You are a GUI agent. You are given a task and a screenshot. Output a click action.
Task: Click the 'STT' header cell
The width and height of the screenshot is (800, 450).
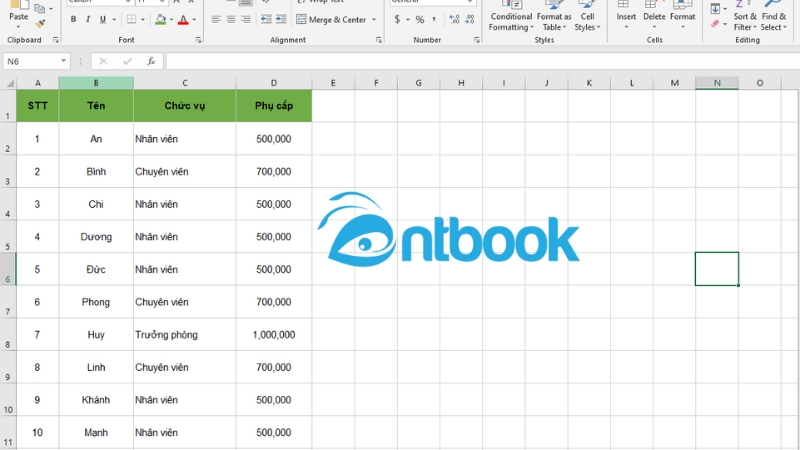pyautogui.click(x=37, y=106)
